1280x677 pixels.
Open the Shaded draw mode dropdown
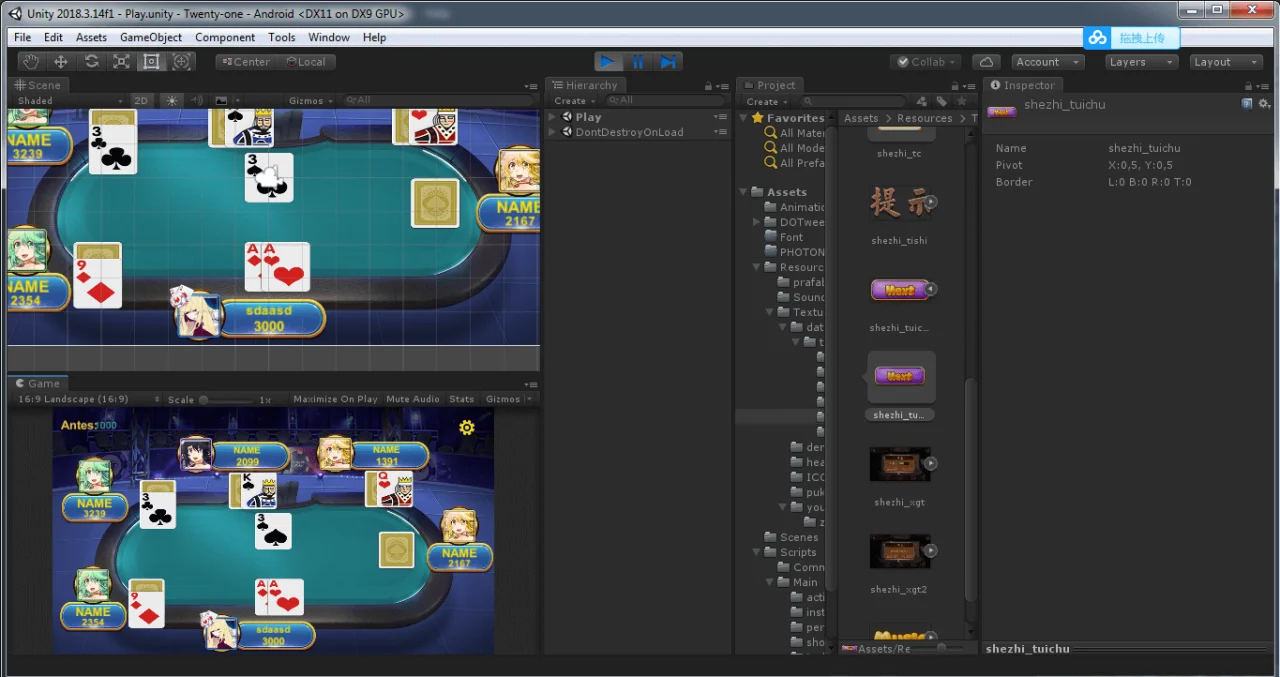point(70,100)
